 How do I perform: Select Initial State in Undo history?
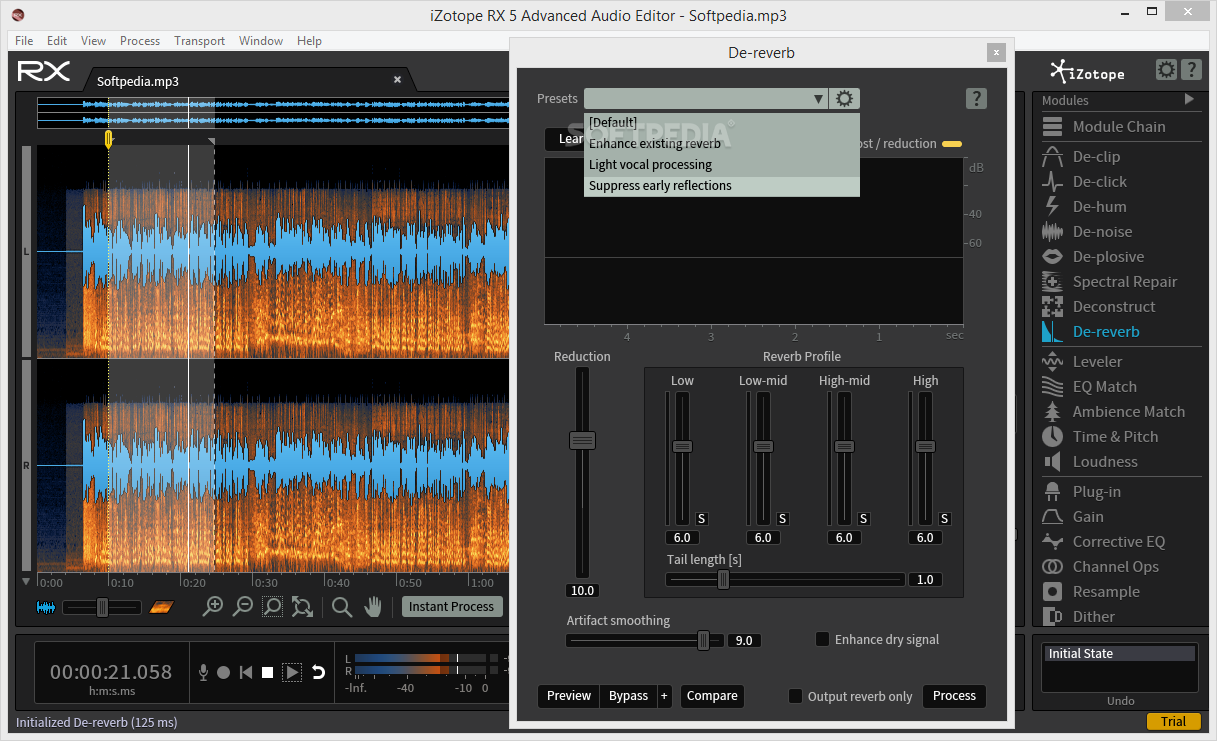coord(1120,654)
